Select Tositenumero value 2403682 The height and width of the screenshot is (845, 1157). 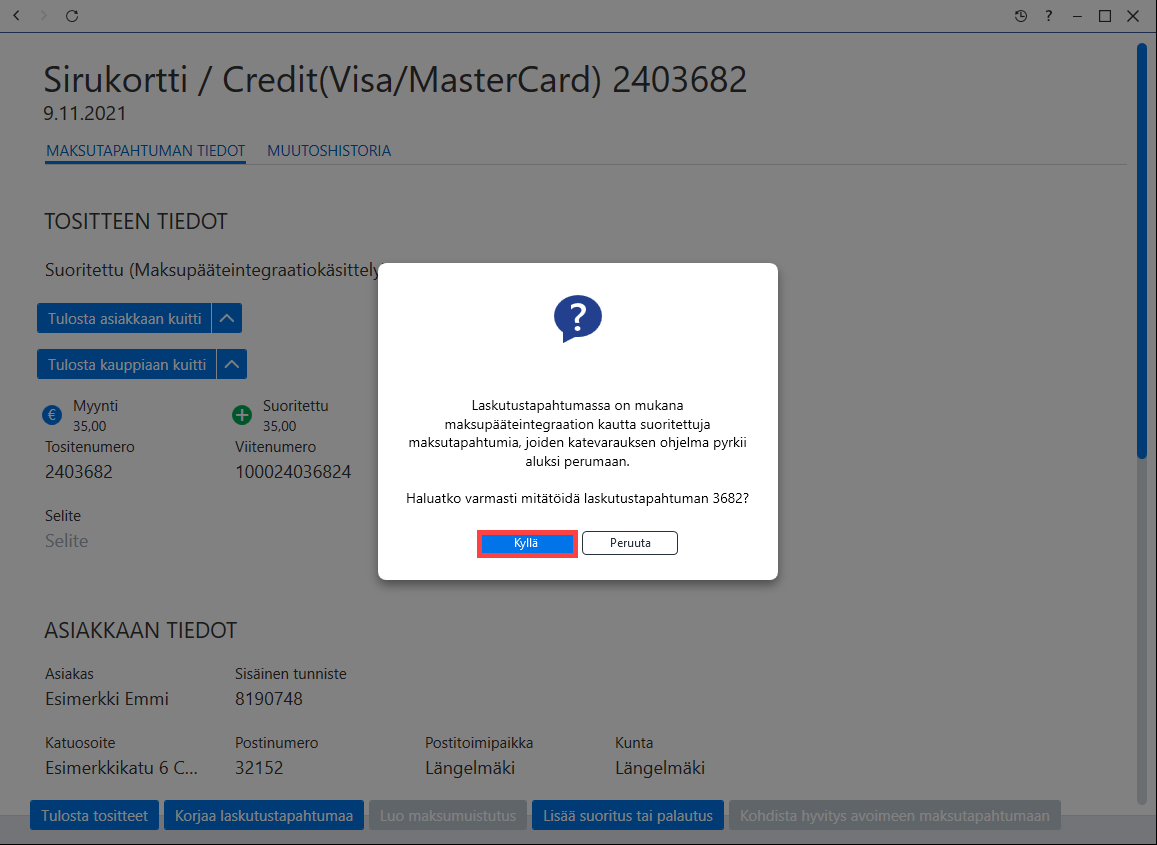79,472
